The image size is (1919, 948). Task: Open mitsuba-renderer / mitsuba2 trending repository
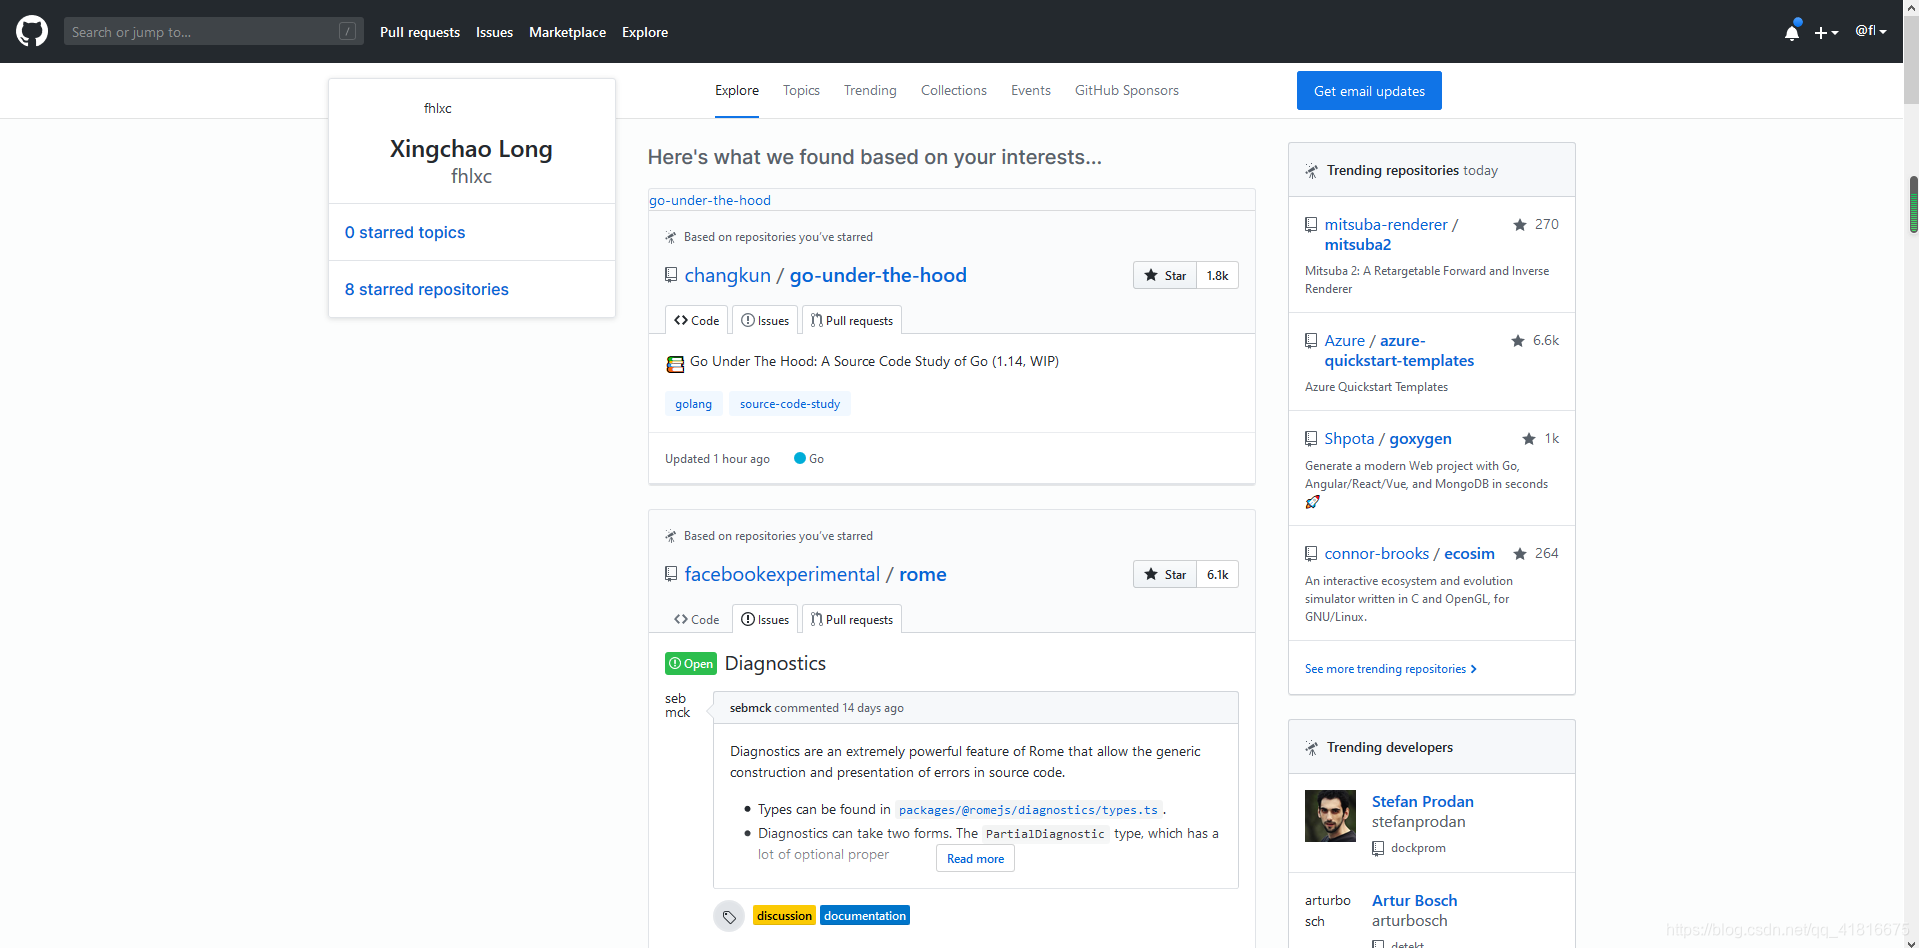[x=1391, y=234]
